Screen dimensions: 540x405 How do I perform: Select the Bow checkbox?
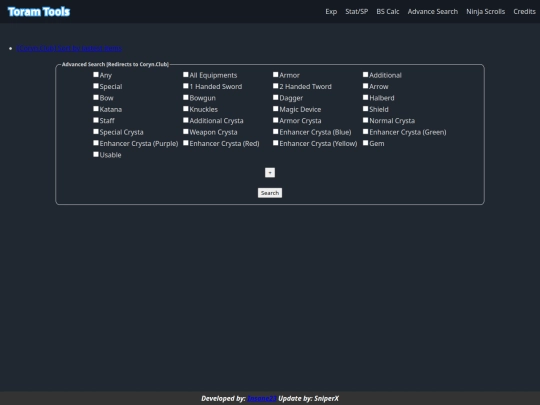tap(96, 97)
